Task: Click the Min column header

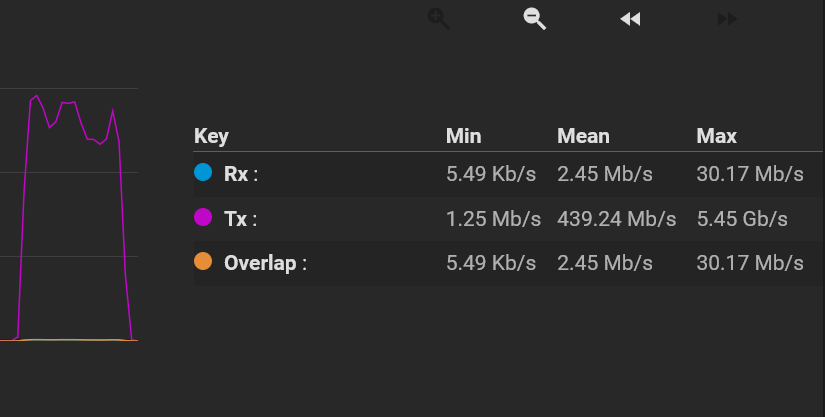Action: click(x=464, y=136)
